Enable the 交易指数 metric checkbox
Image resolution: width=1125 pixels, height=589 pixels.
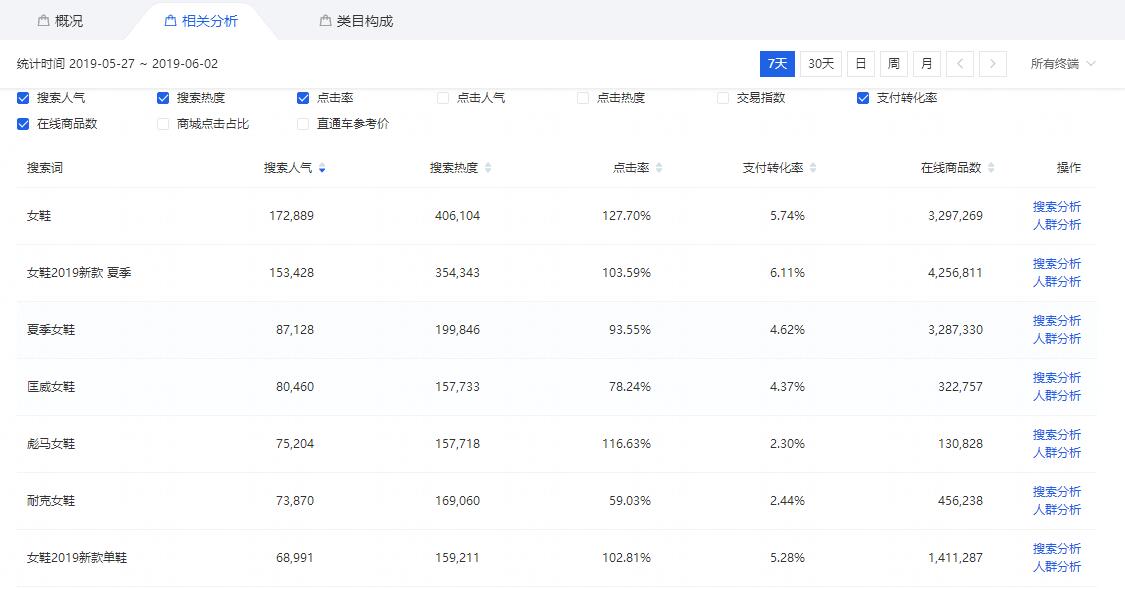(723, 98)
